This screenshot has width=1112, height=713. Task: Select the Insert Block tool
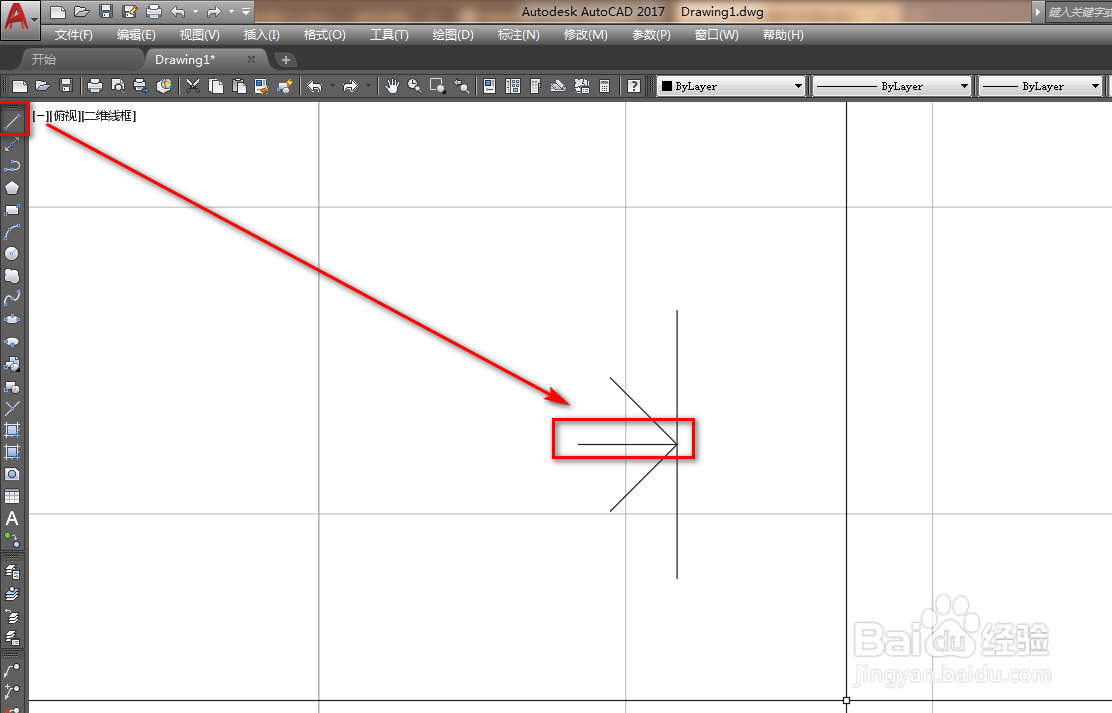[12, 364]
